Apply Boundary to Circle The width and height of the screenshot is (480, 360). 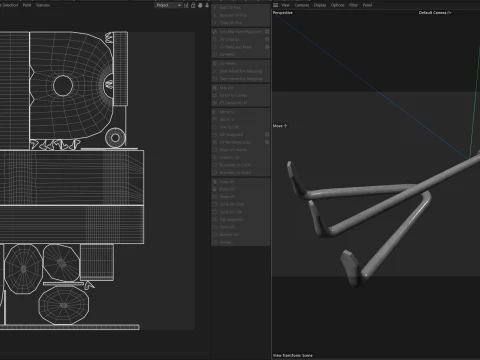click(240, 165)
